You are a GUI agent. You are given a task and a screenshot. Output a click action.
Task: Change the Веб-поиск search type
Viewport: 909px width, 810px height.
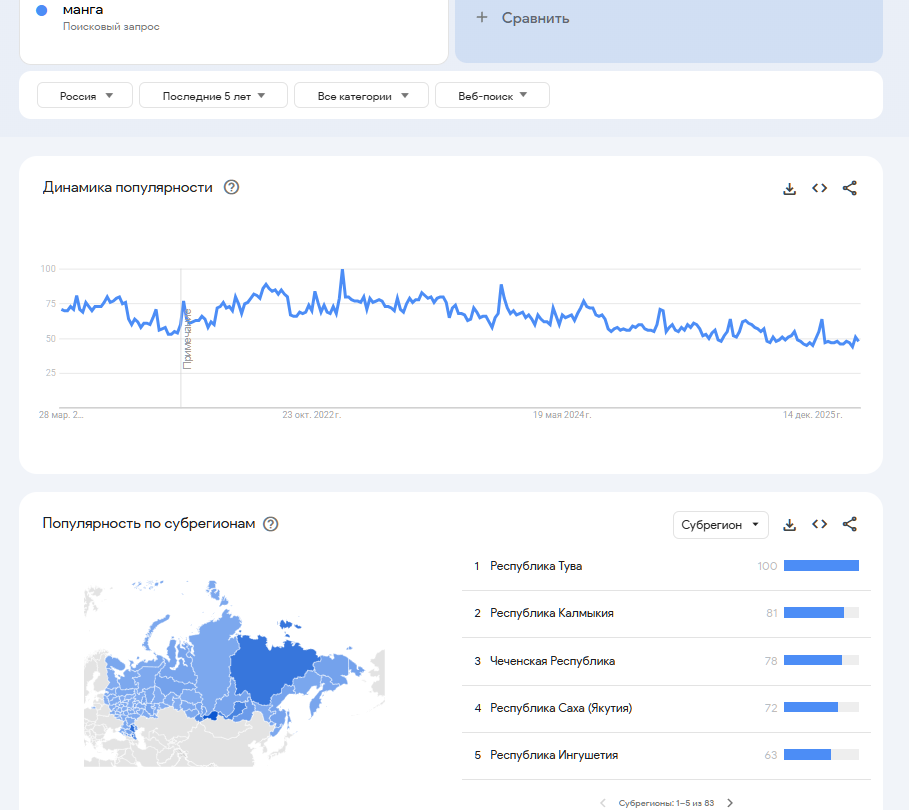pyautogui.click(x=492, y=96)
